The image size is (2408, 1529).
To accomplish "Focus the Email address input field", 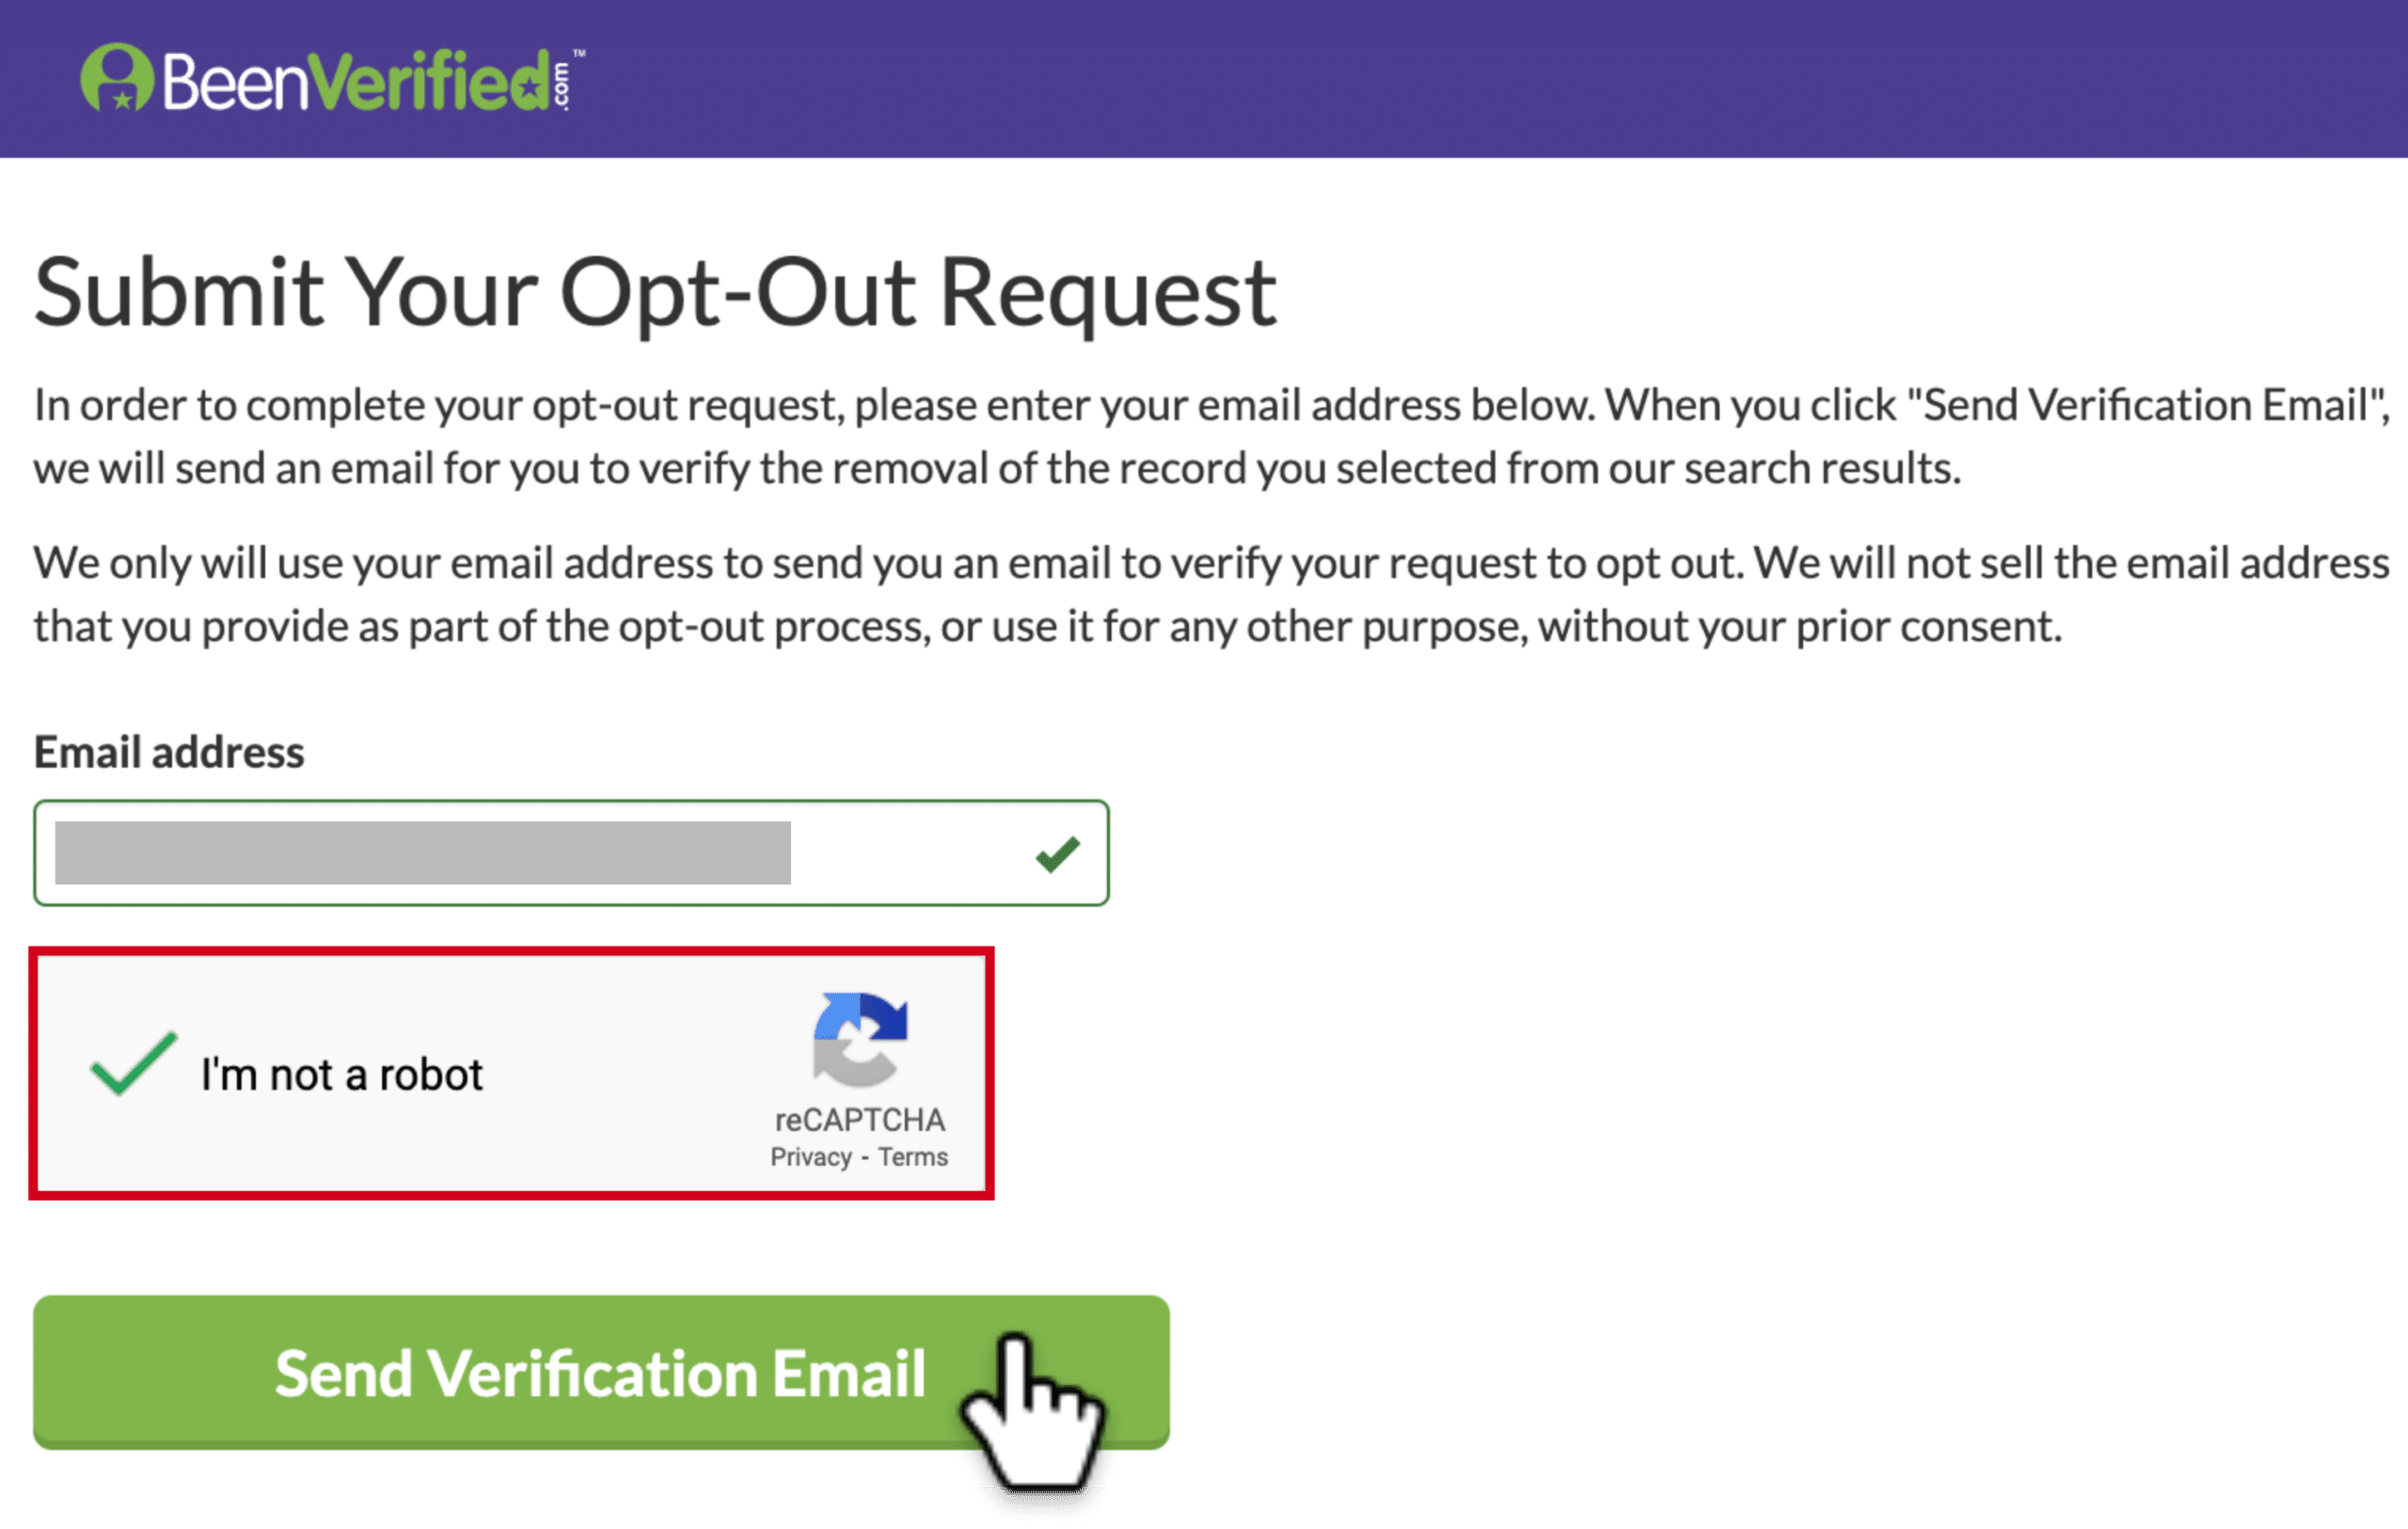I will (571, 853).
